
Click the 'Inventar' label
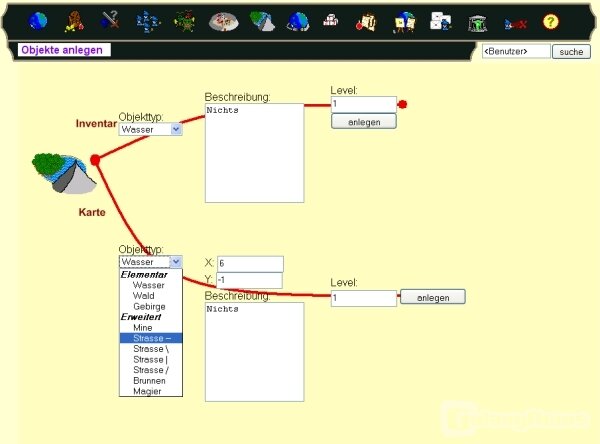(x=96, y=123)
